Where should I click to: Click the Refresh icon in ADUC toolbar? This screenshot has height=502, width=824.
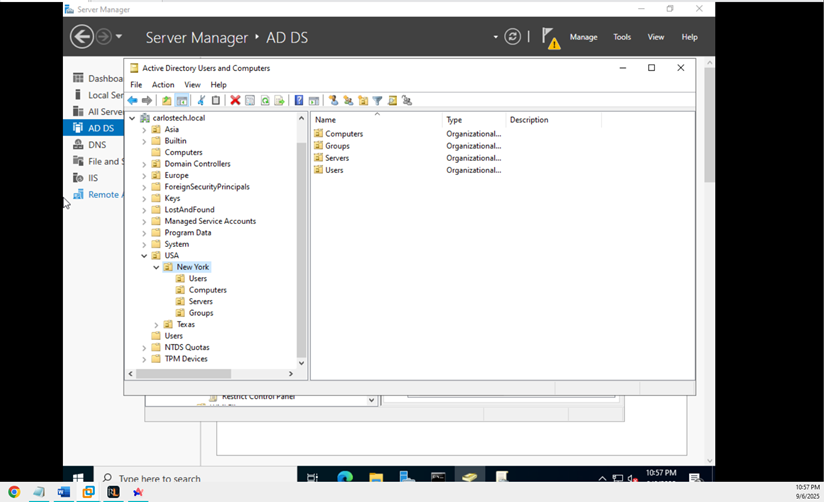click(265, 101)
